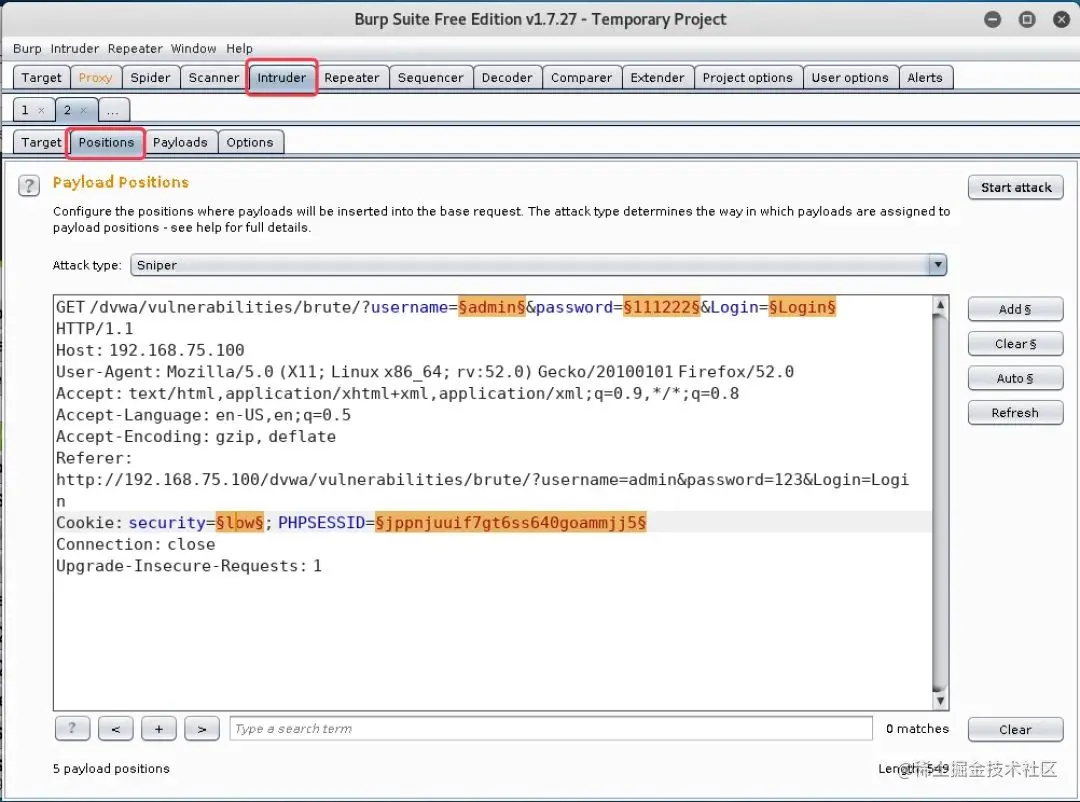This screenshot has width=1080, height=802.
Task: Open the Repeater menu
Action: point(135,49)
